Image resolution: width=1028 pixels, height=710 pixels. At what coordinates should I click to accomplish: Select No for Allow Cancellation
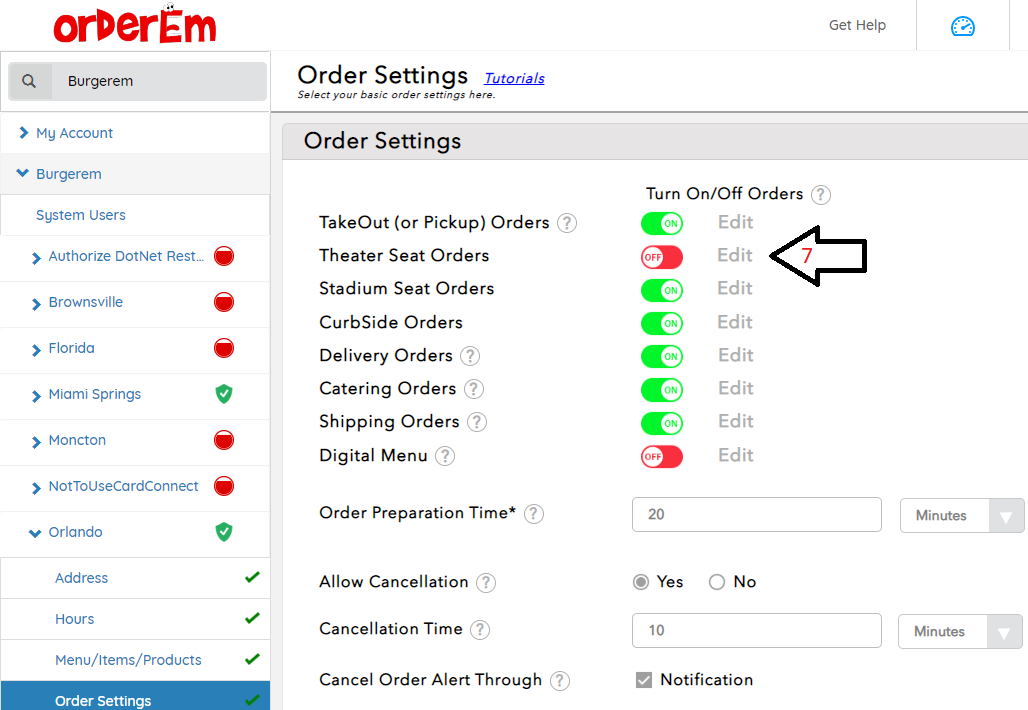pyautogui.click(x=717, y=582)
